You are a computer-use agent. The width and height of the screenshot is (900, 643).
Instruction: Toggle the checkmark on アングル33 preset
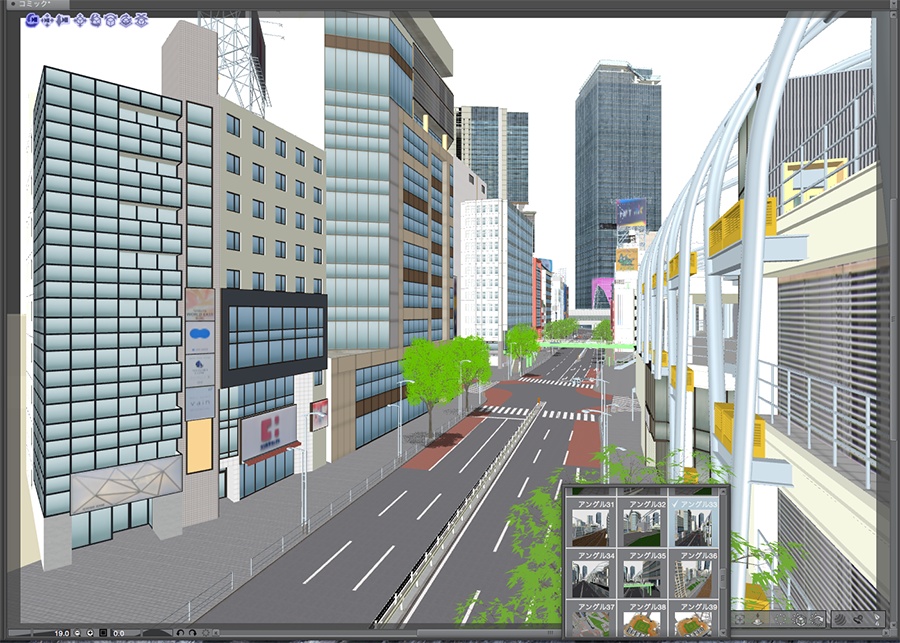click(675, 504)
